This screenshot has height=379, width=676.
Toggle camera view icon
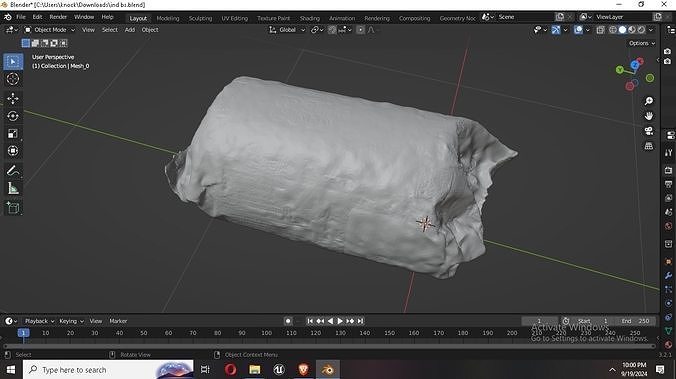click(648, 131)
